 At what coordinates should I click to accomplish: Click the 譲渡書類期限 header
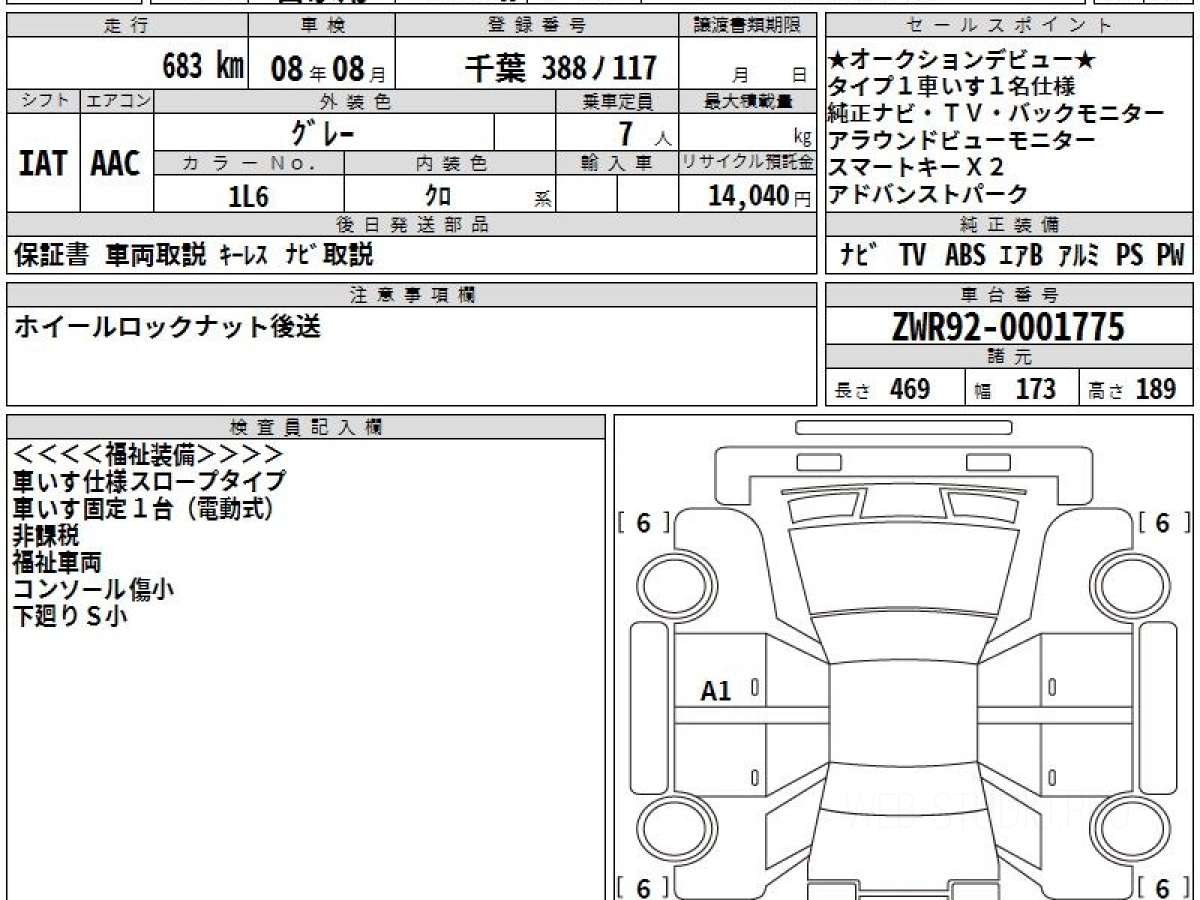tap(749, 25)
